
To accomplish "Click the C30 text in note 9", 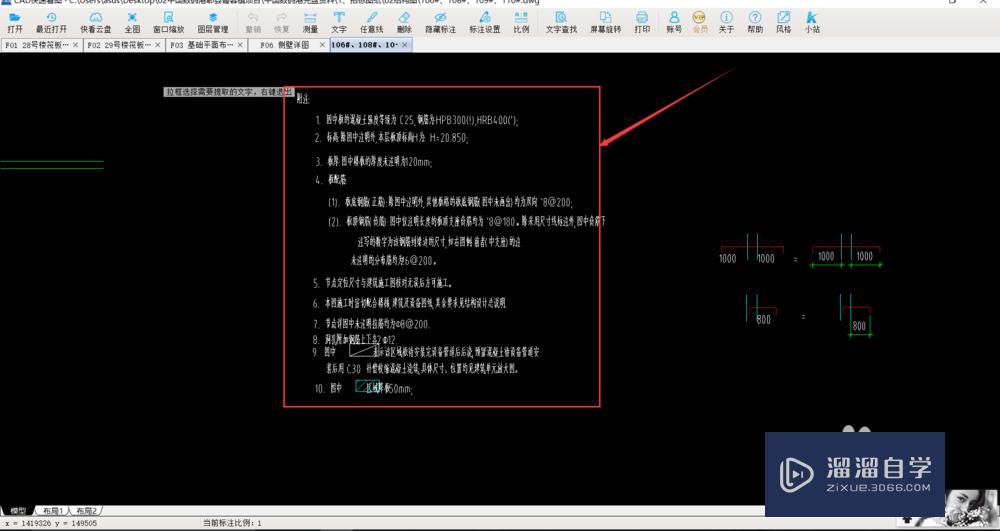I will [354, 368].
